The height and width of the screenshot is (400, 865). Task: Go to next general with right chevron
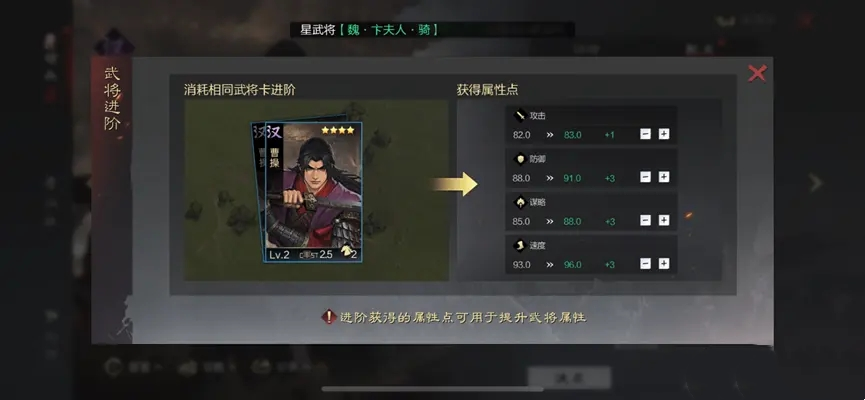pos(815,183)
